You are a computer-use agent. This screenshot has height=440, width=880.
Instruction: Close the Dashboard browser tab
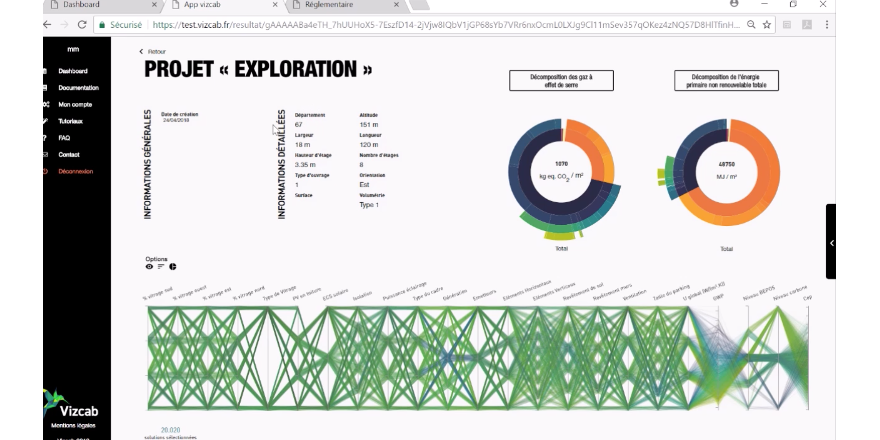tap(154, 4)
